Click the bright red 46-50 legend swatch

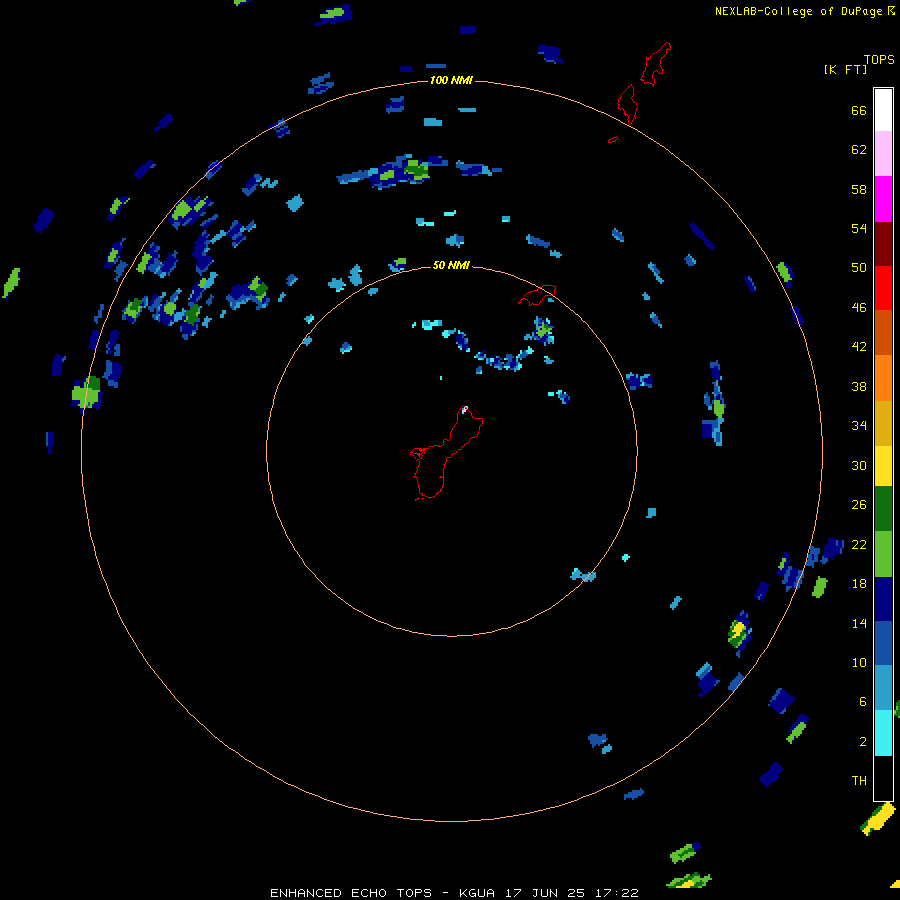coord(883,288)
